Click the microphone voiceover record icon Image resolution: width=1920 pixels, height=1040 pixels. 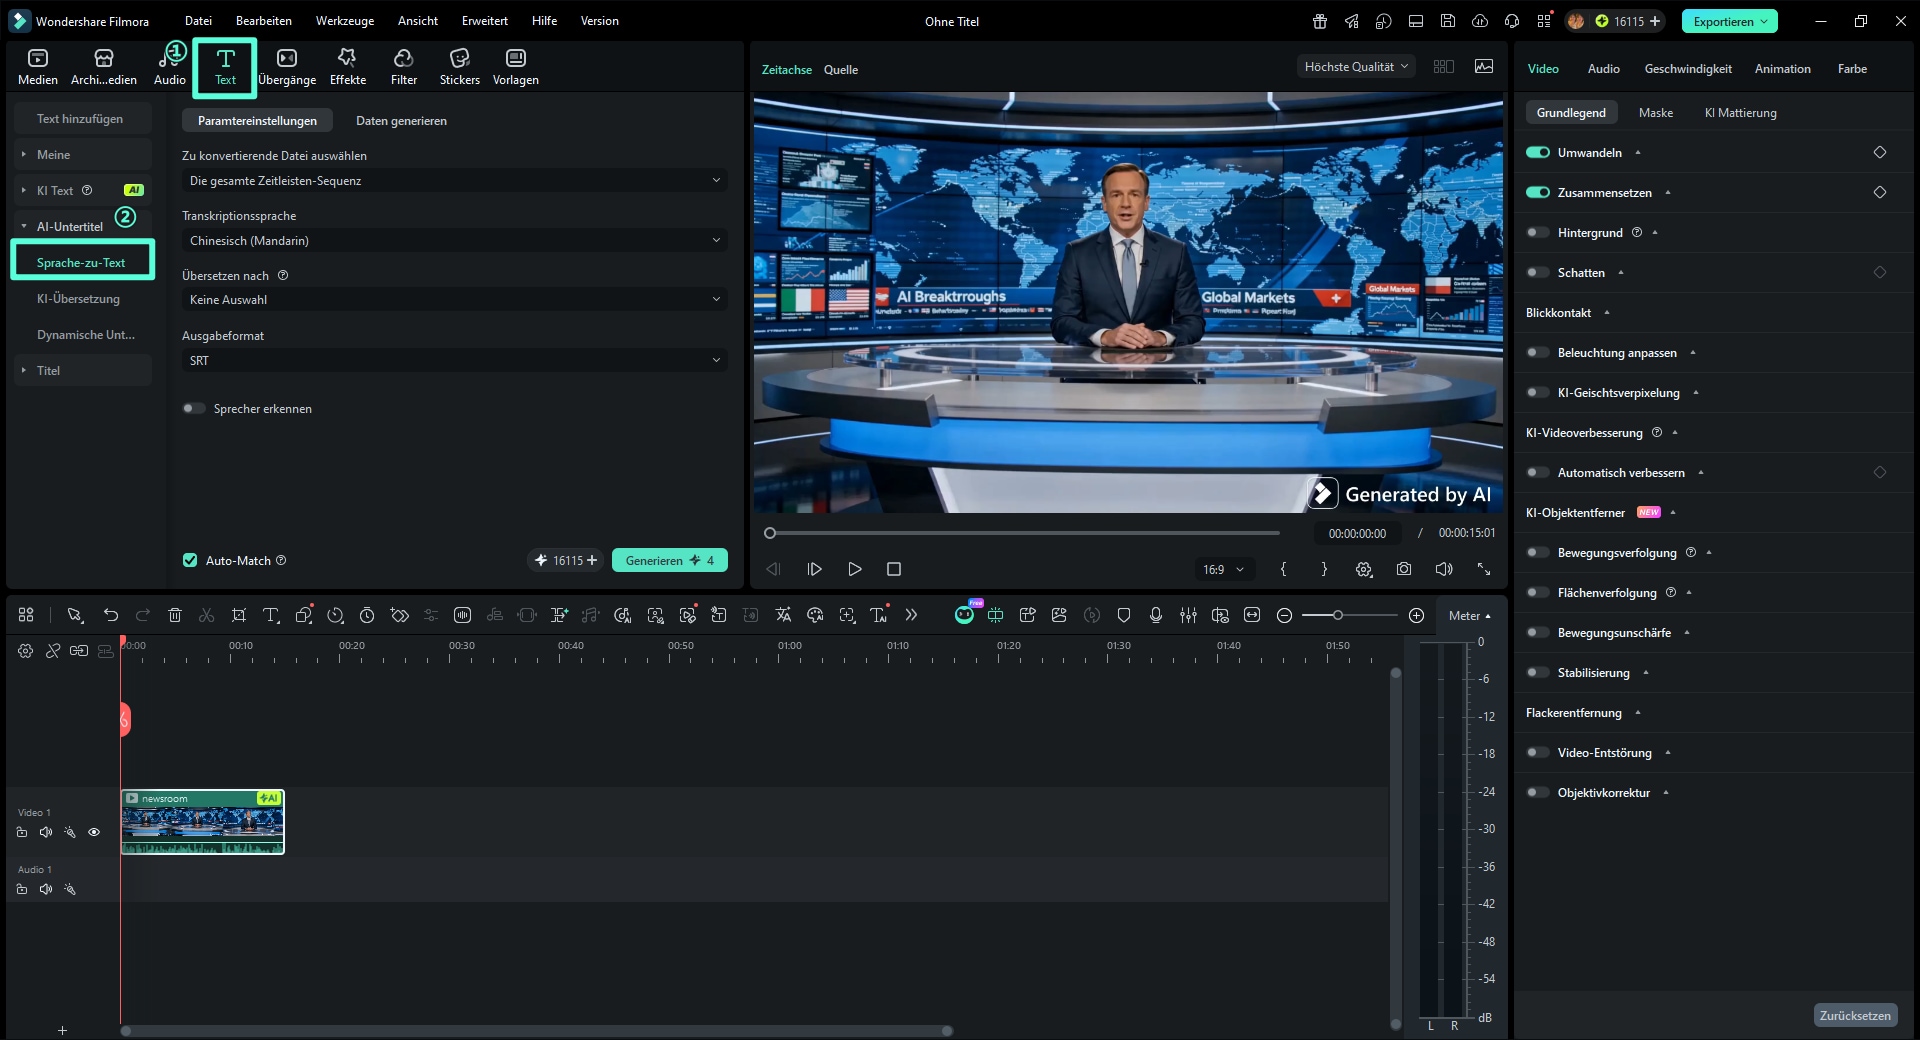[x=1156, y=615]
